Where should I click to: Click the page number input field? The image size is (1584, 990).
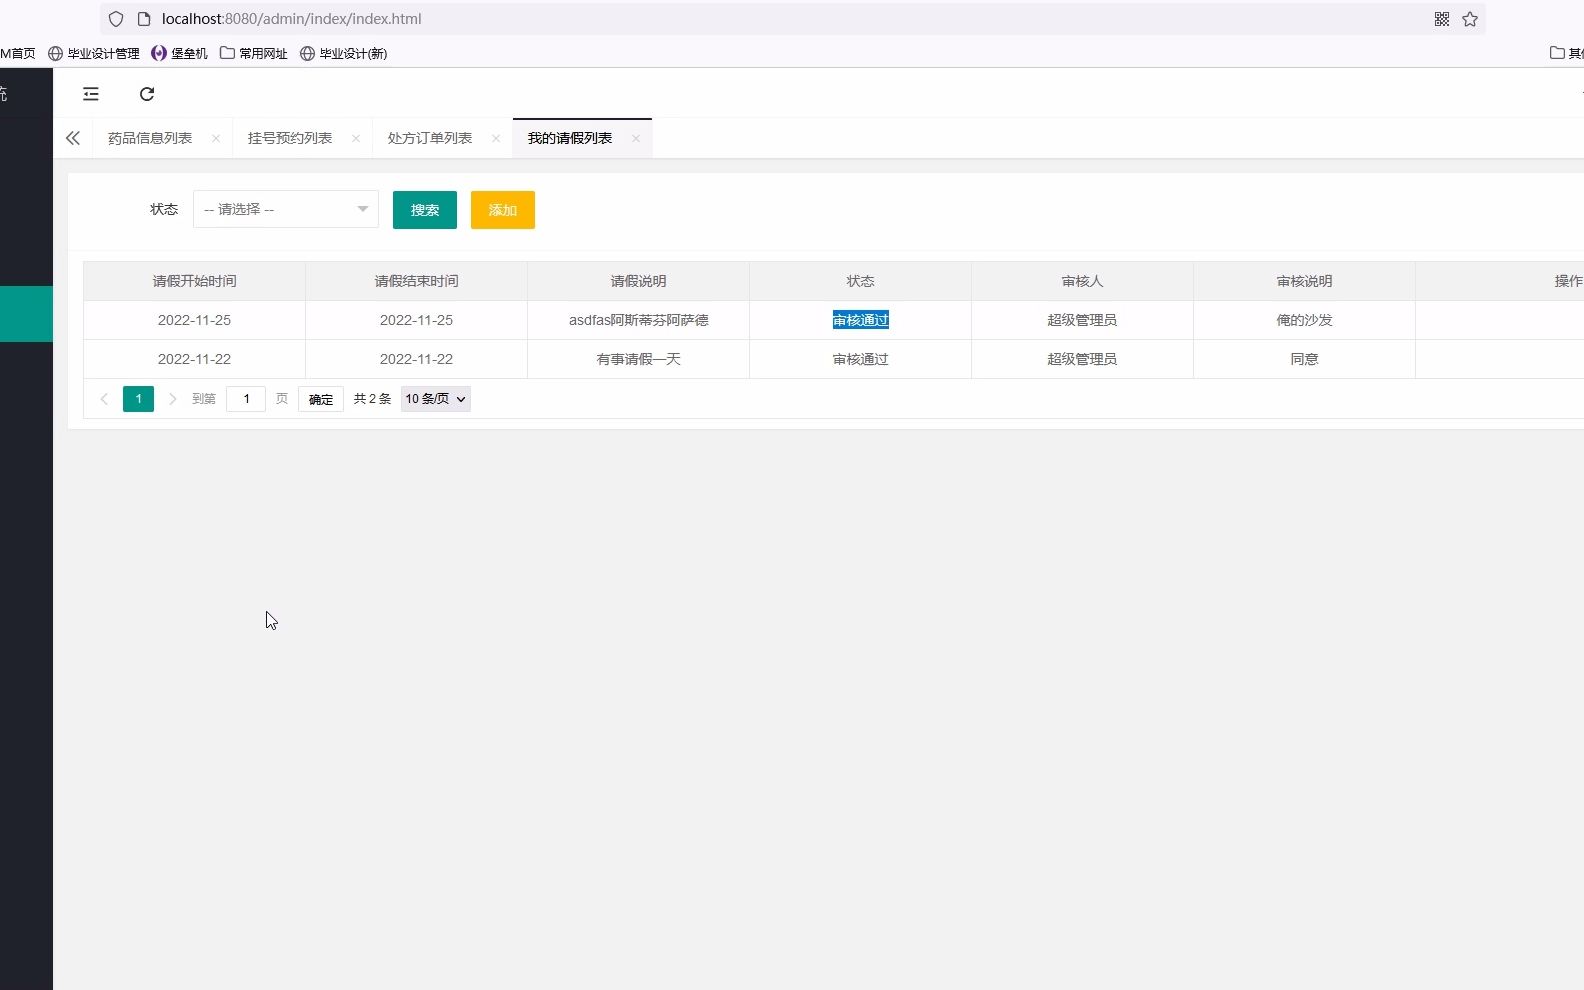246,399
